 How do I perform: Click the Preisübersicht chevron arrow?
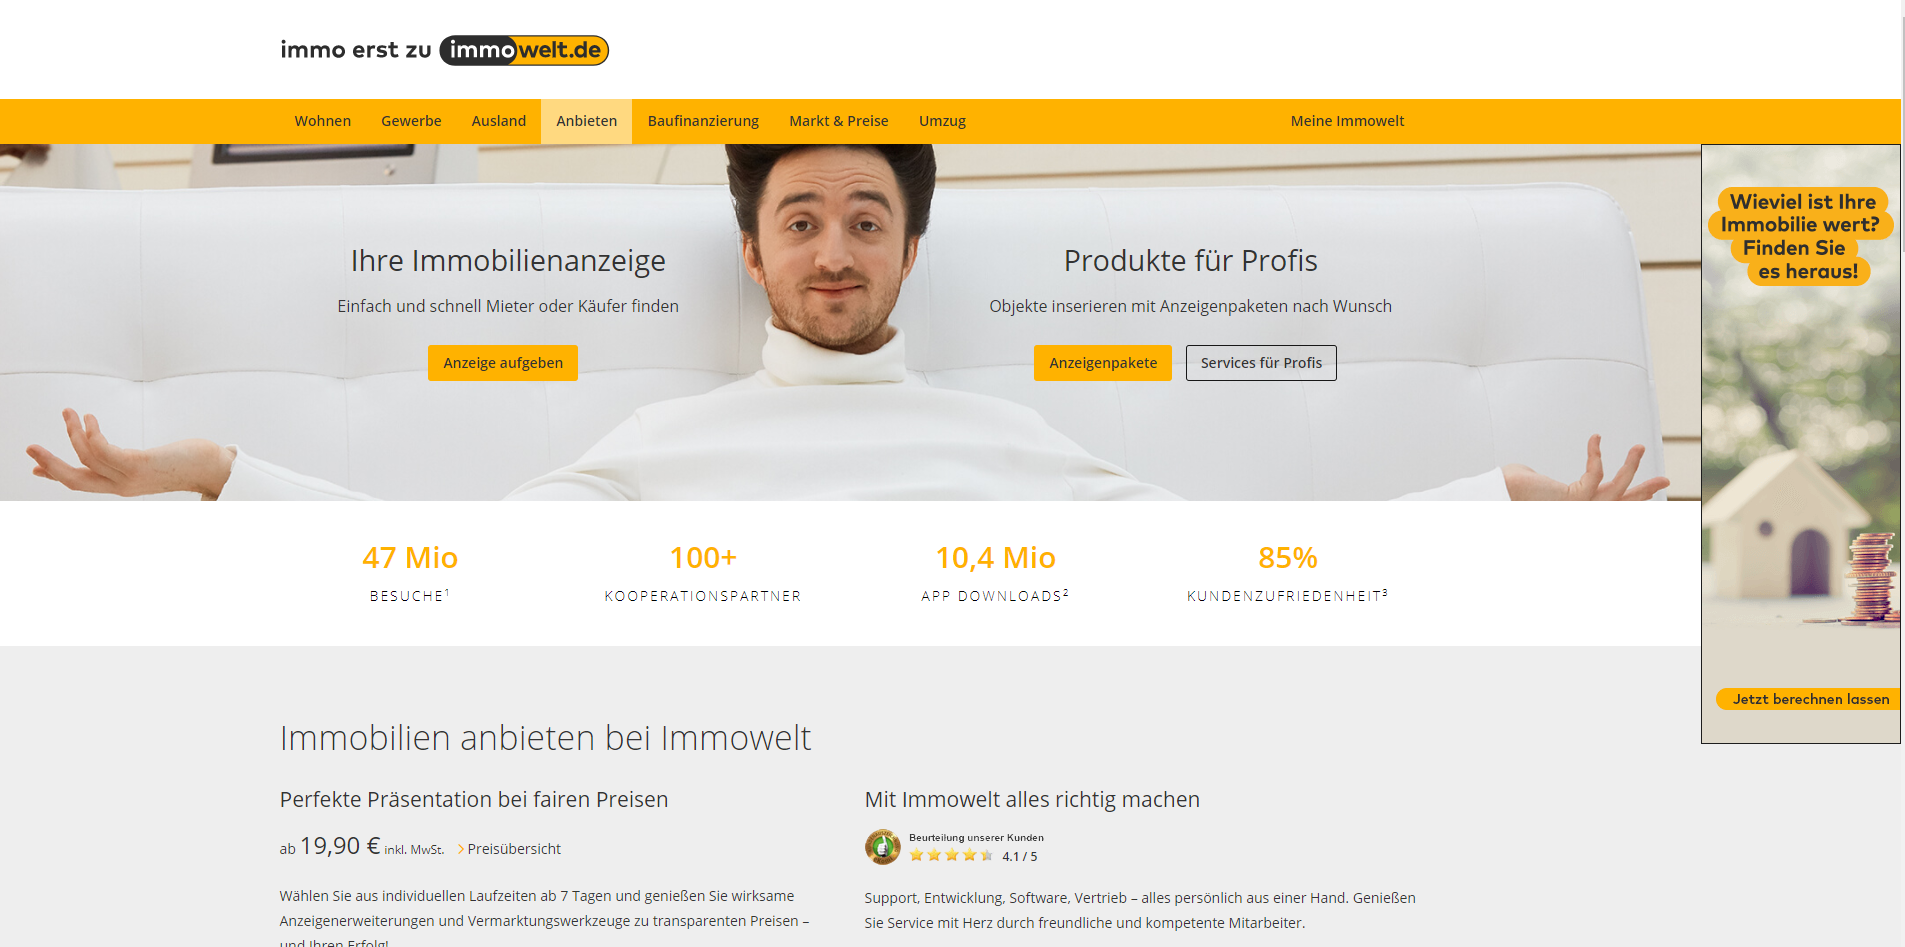[461, 849]
